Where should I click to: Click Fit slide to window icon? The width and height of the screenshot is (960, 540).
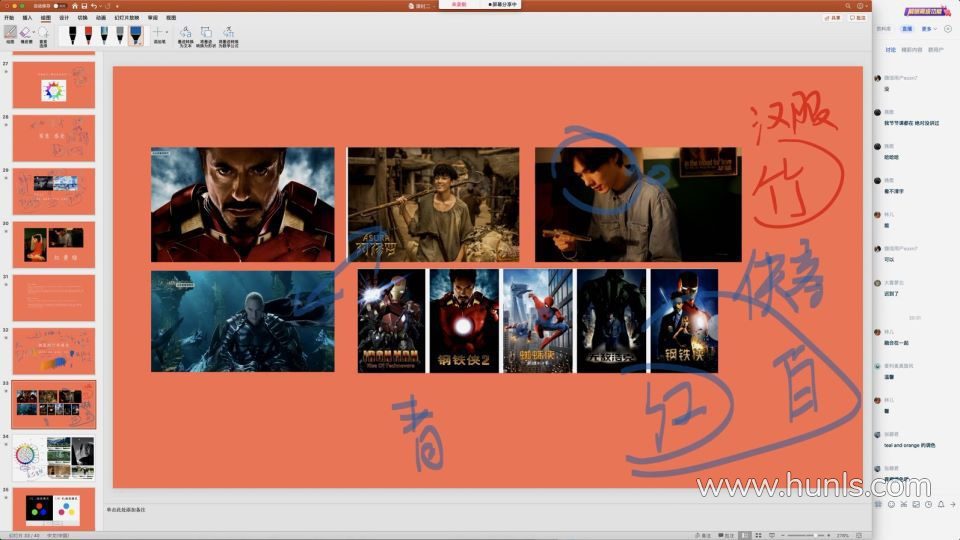(x=859, y=535)
